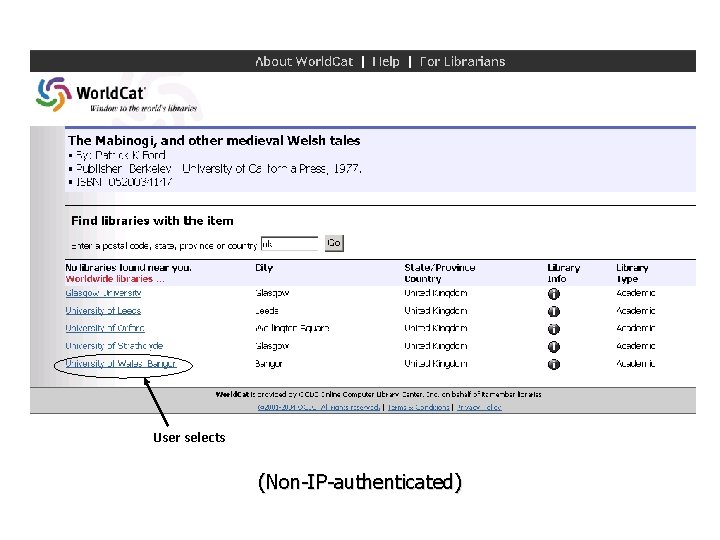Click the postal code or country input field
Viewport: 720px width, 540px height.
[x=289, y=243]
